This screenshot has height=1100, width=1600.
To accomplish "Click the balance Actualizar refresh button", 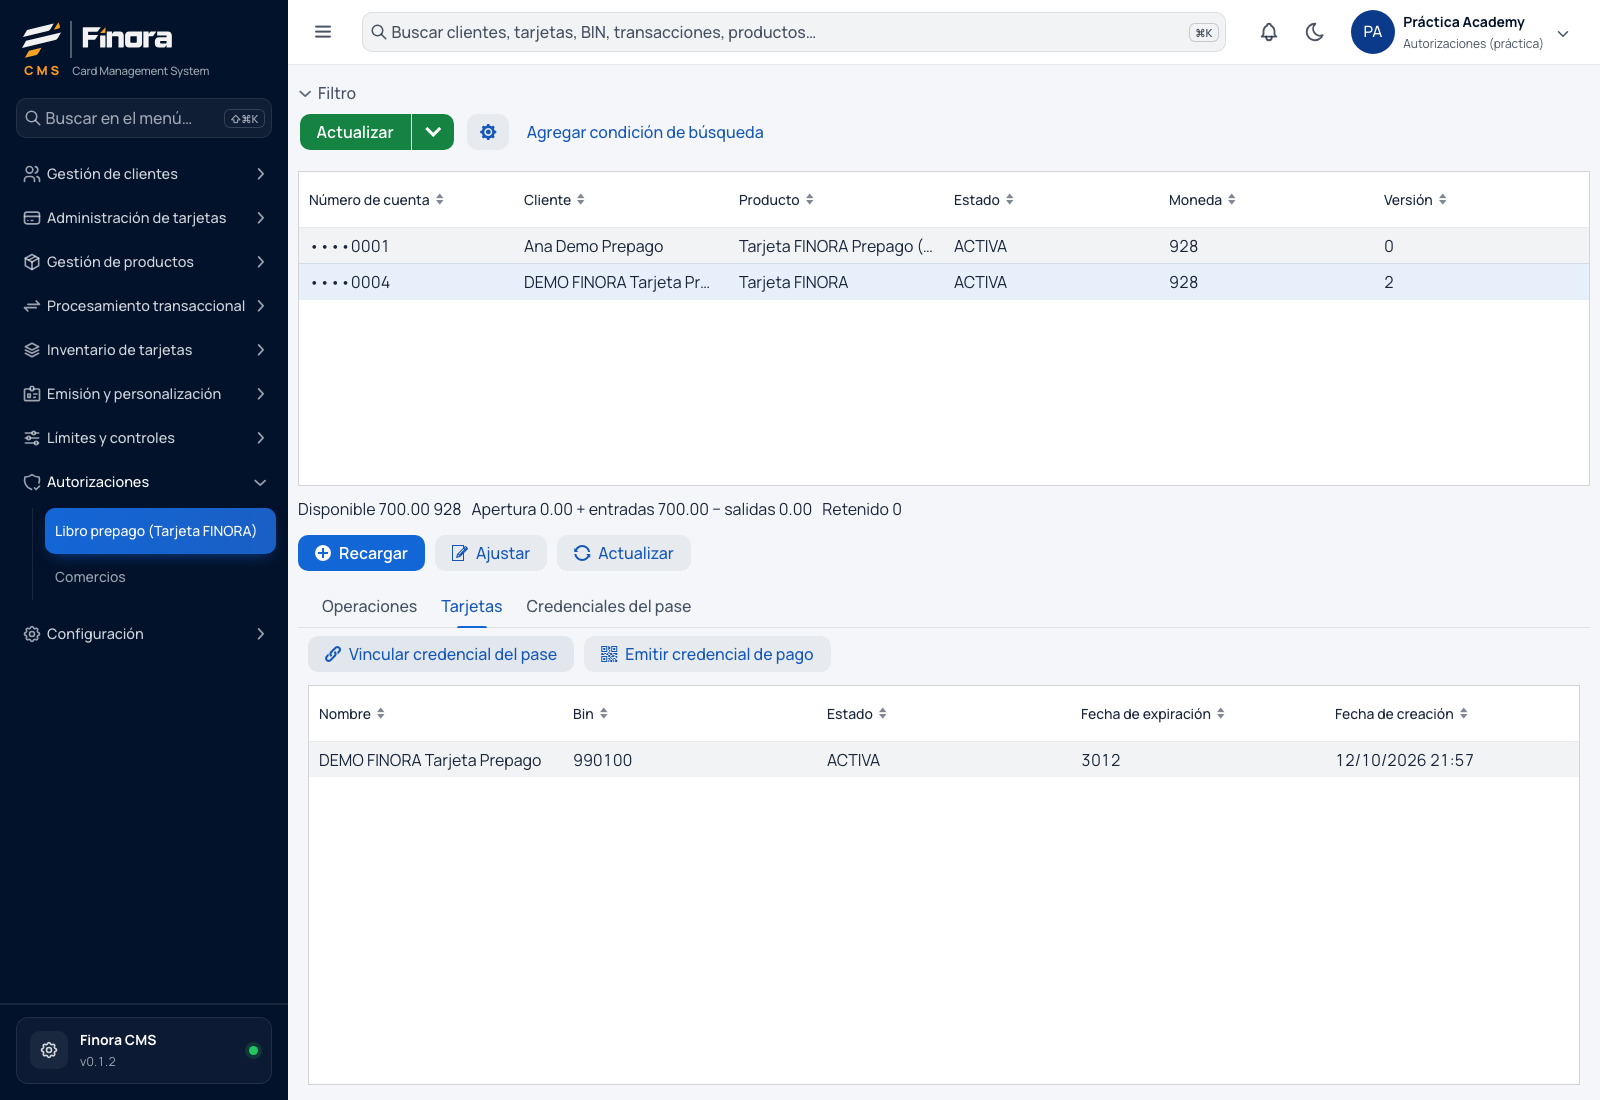I will pyautogui.click(x=624, y=553).
